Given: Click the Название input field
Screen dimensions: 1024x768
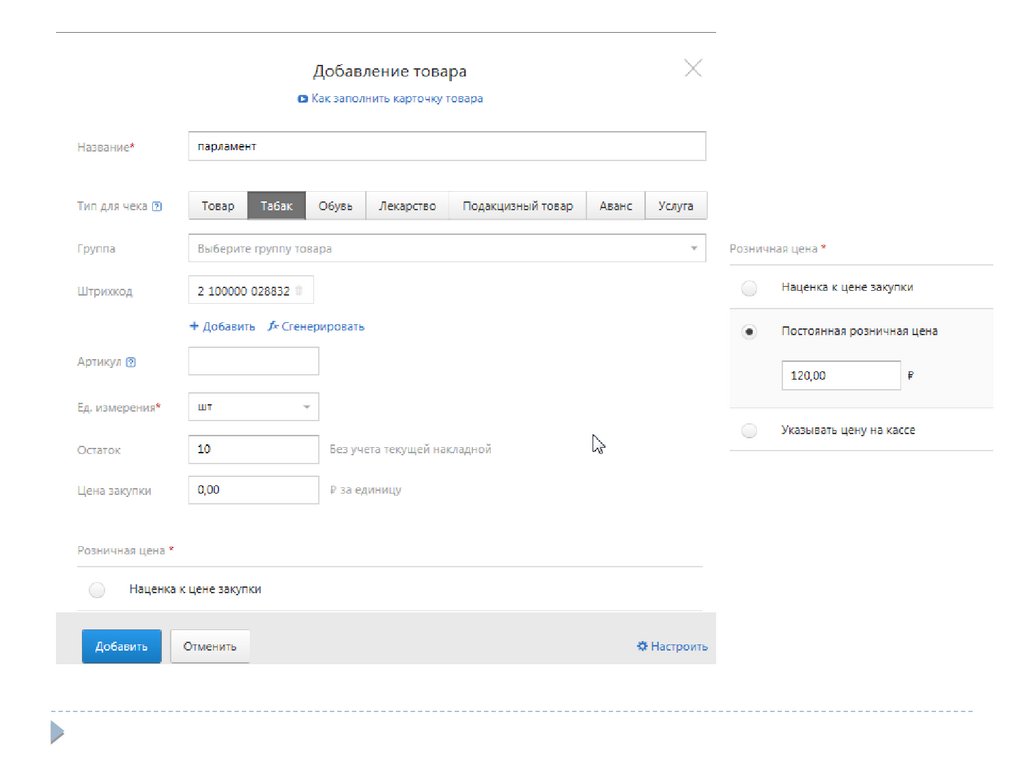Looking at the screenshot, I should 446,146.
